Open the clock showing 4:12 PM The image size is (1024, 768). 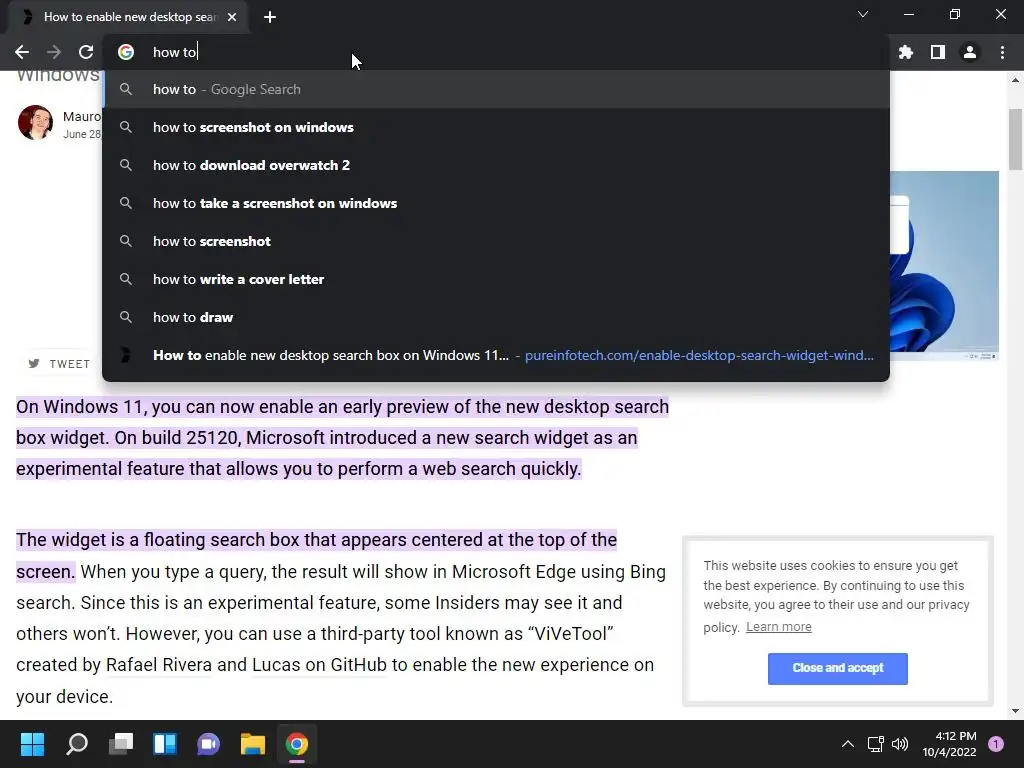pos(949,744)
